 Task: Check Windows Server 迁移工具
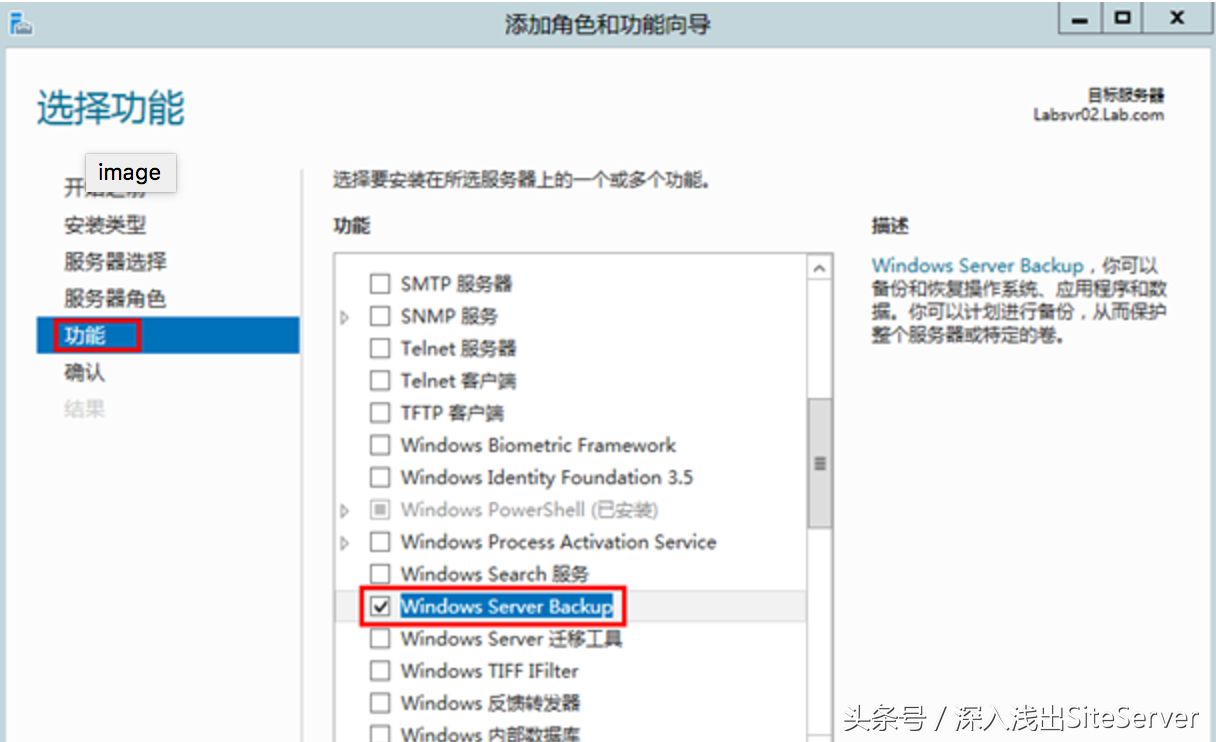[380, 639]
